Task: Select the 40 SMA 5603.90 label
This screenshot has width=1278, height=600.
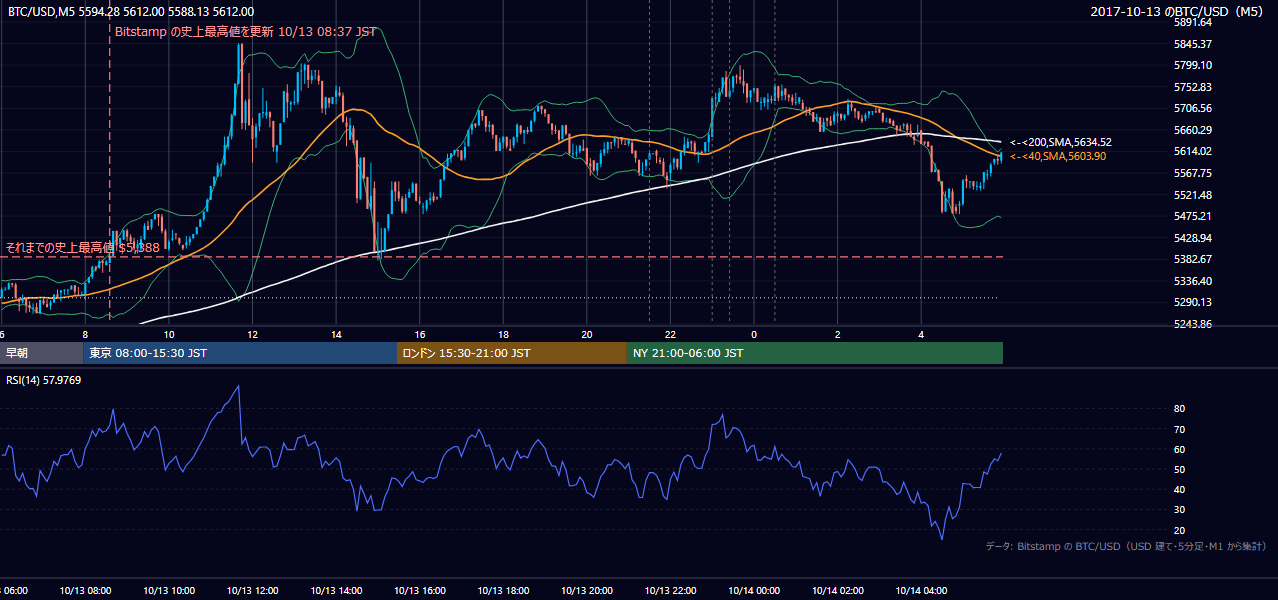Action: [x=1058, y=156]
